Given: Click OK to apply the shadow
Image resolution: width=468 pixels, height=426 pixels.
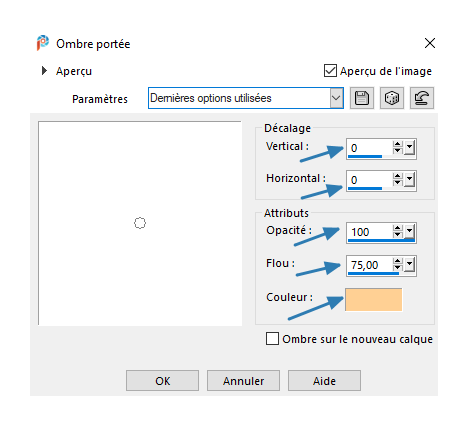Looking at the screenshot, I should point(162,380).
